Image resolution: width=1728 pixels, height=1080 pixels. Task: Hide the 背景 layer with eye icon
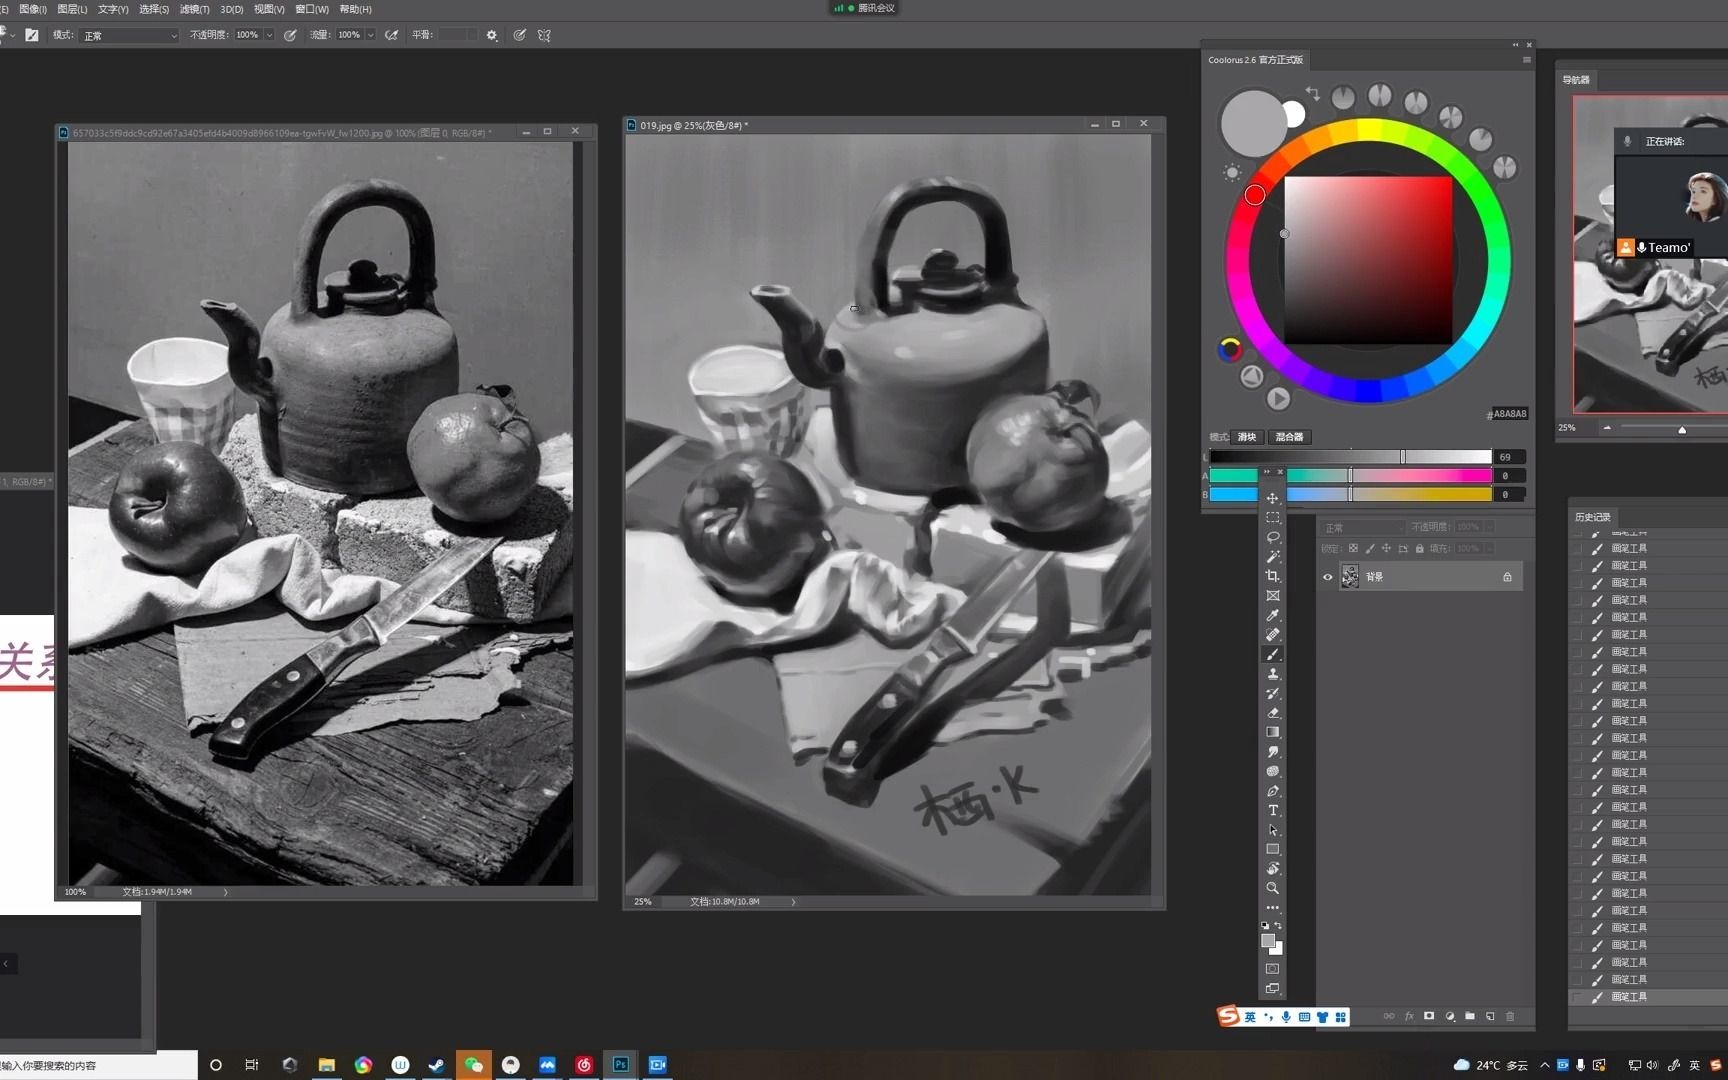tap(1327, 577)
